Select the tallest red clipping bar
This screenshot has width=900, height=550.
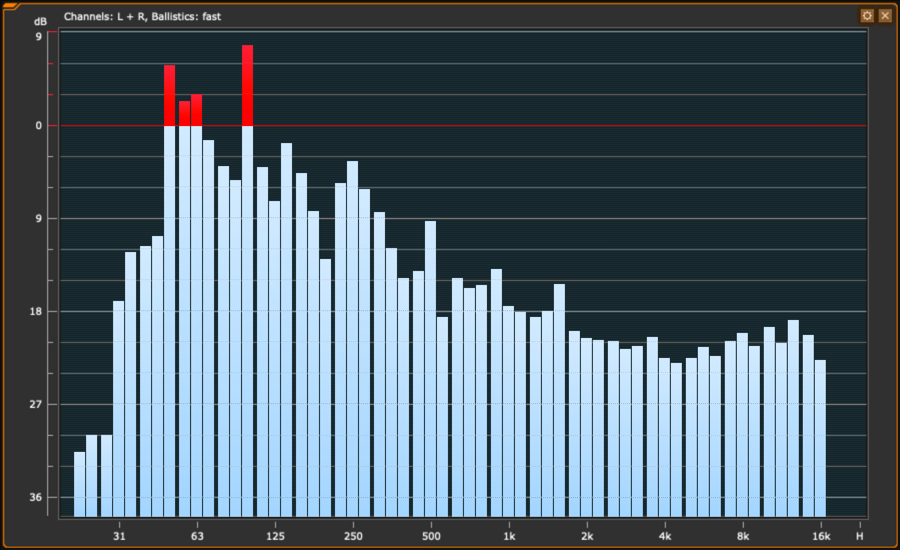(x=247, y=86)
